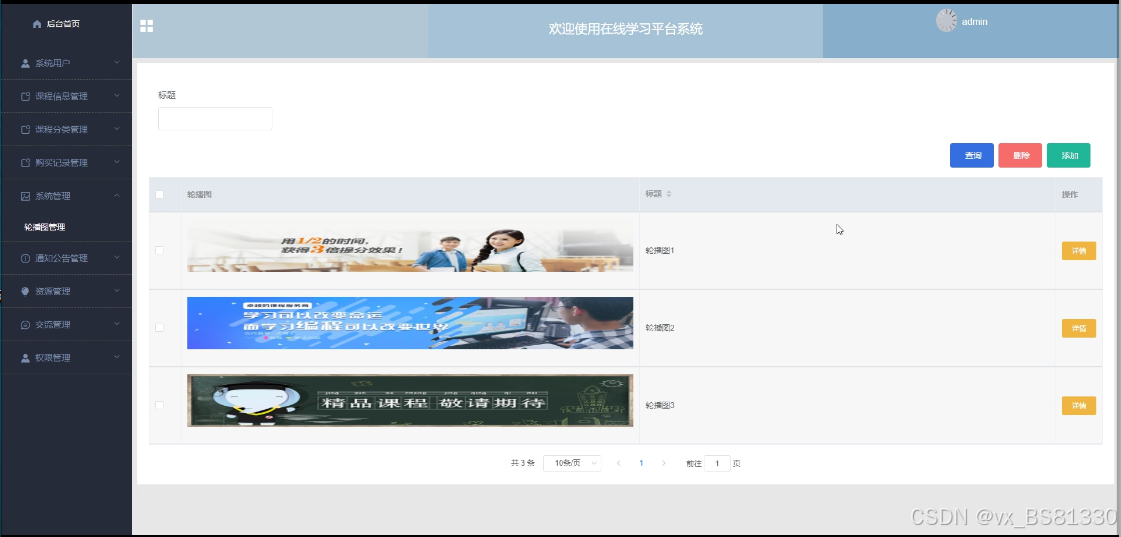Viewport: 1121px width, 537px height.
Task: Check the row checkbox for 轮播图2
Action: (x=159, y=327)
